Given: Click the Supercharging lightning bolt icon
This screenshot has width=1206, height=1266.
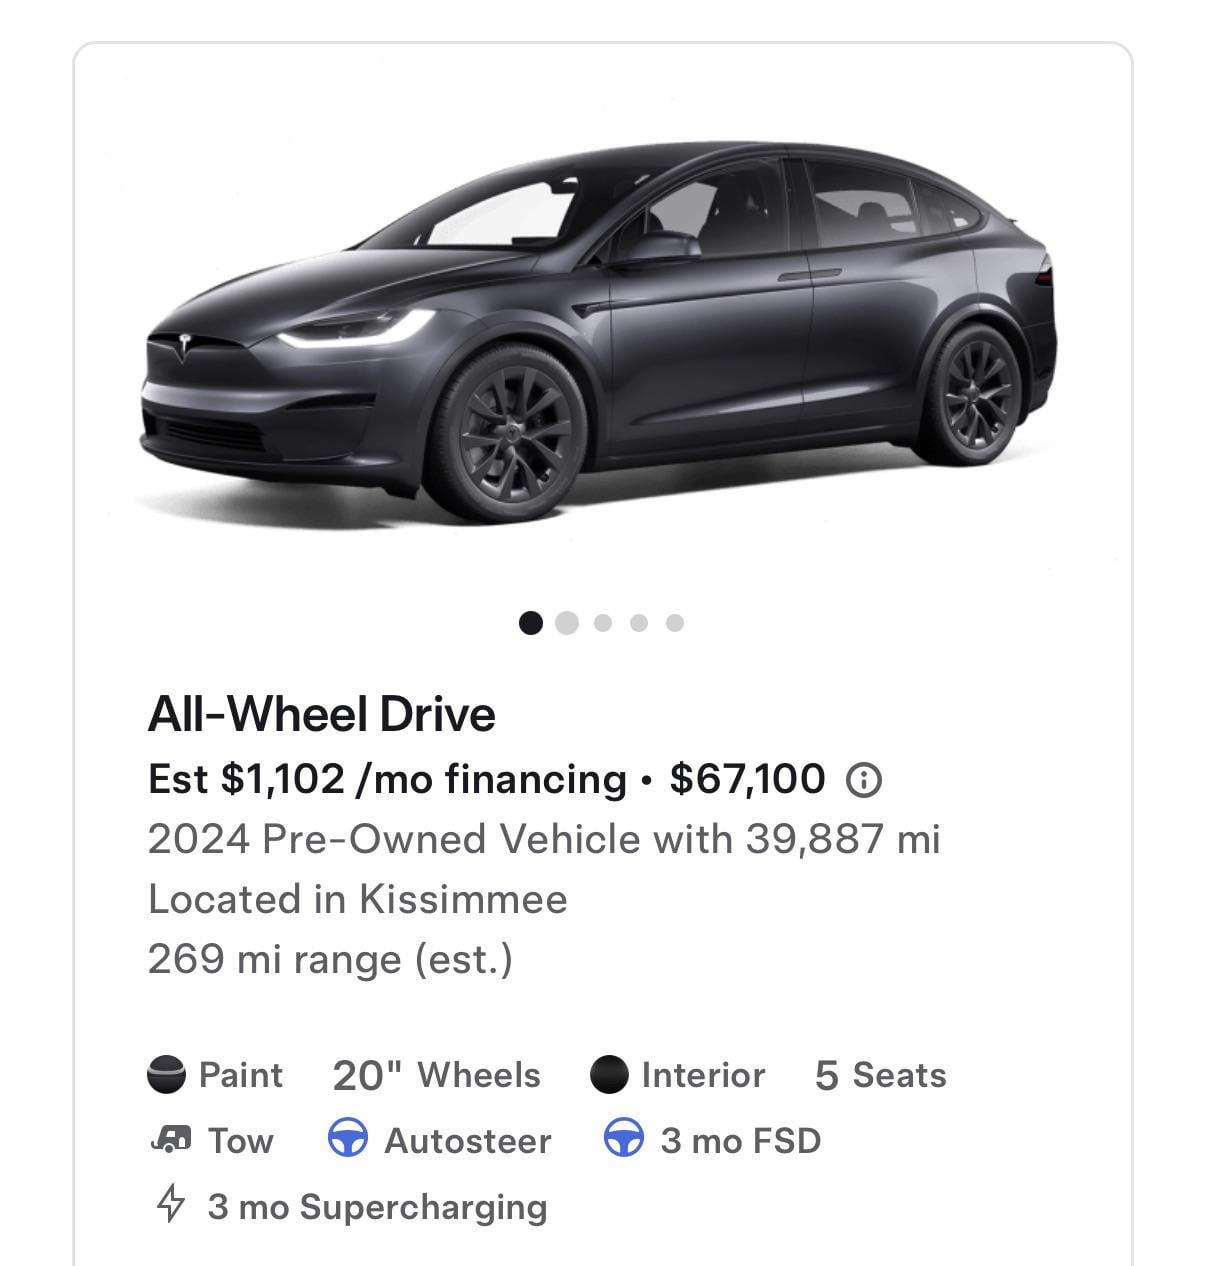Looking at the screenshot, I should (x=171, y=1204).
